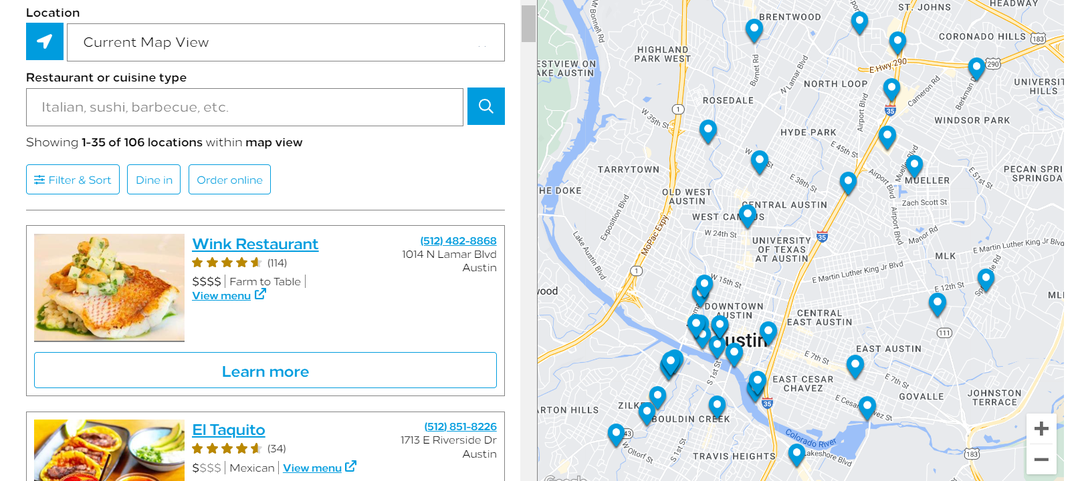Click the restaurant or cuisine type search field
Image resolution: width=1080 pixels, height=481 pixels.
(245, 107)
